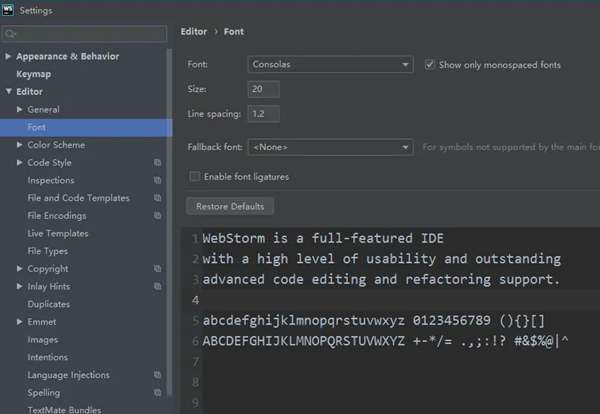Click project-level icon beside File Encodings
This screenshot has height=414, width=600.
click(157, 216)
